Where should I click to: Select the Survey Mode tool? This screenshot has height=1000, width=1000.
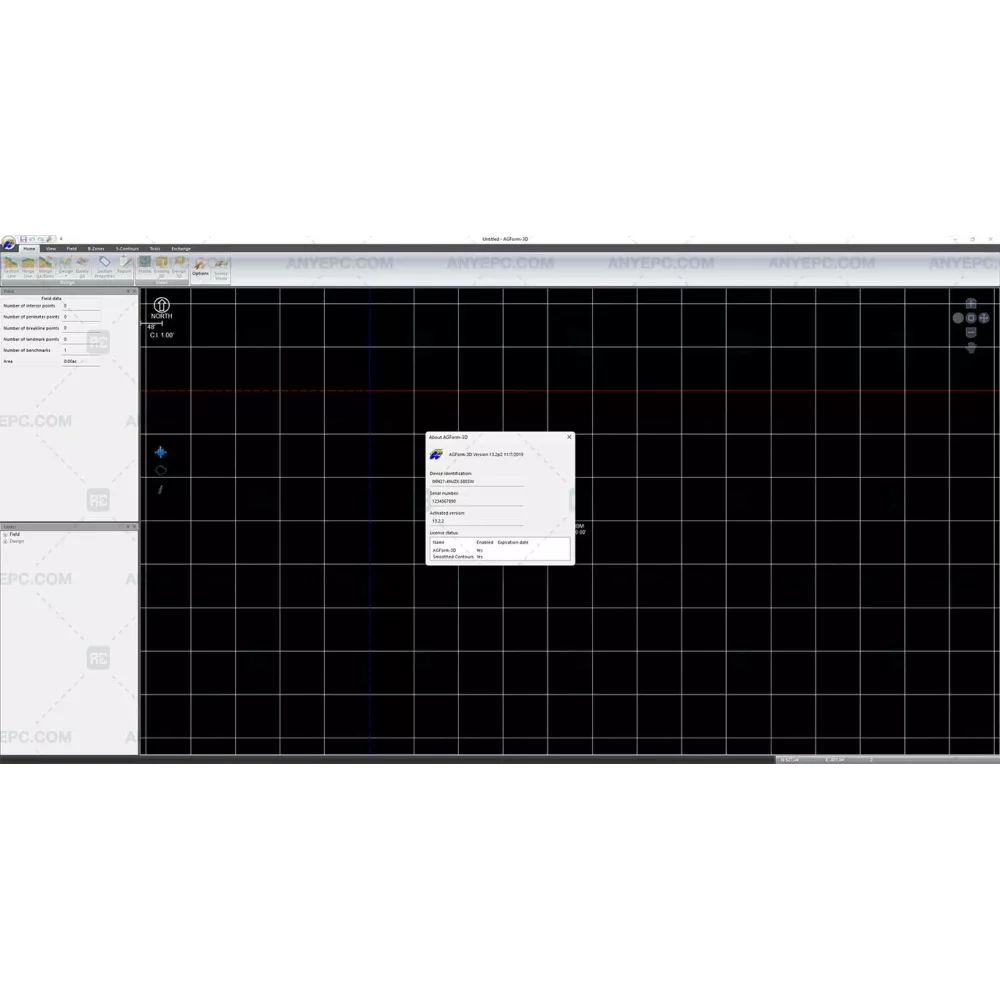[220, 268]
